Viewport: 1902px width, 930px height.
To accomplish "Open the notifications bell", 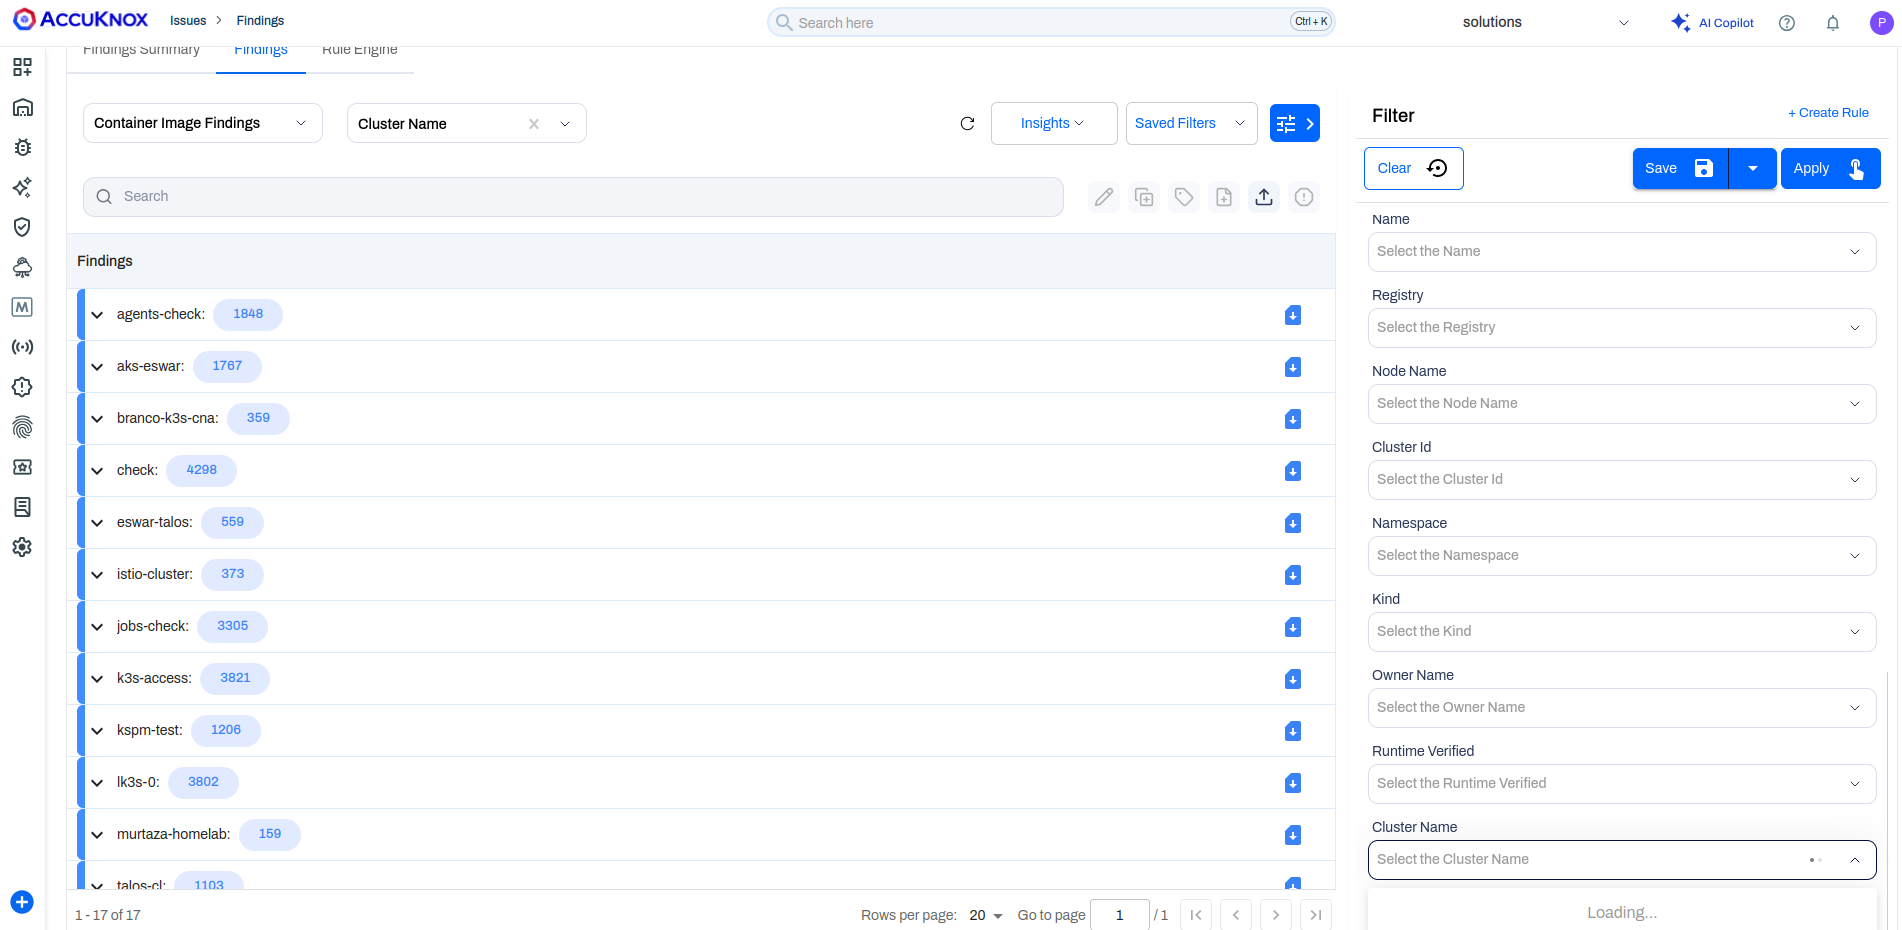I will click(1832, 23).
